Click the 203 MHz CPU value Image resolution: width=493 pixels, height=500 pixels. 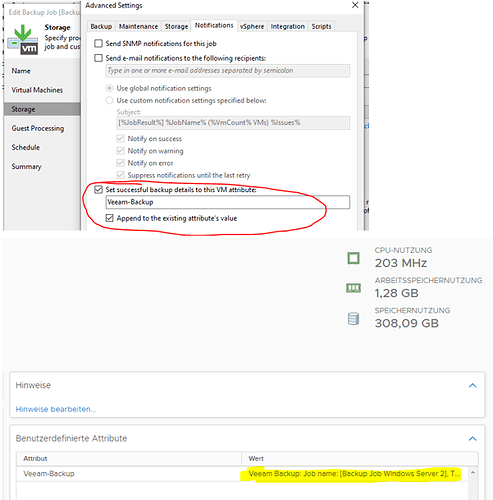[401, 263]
